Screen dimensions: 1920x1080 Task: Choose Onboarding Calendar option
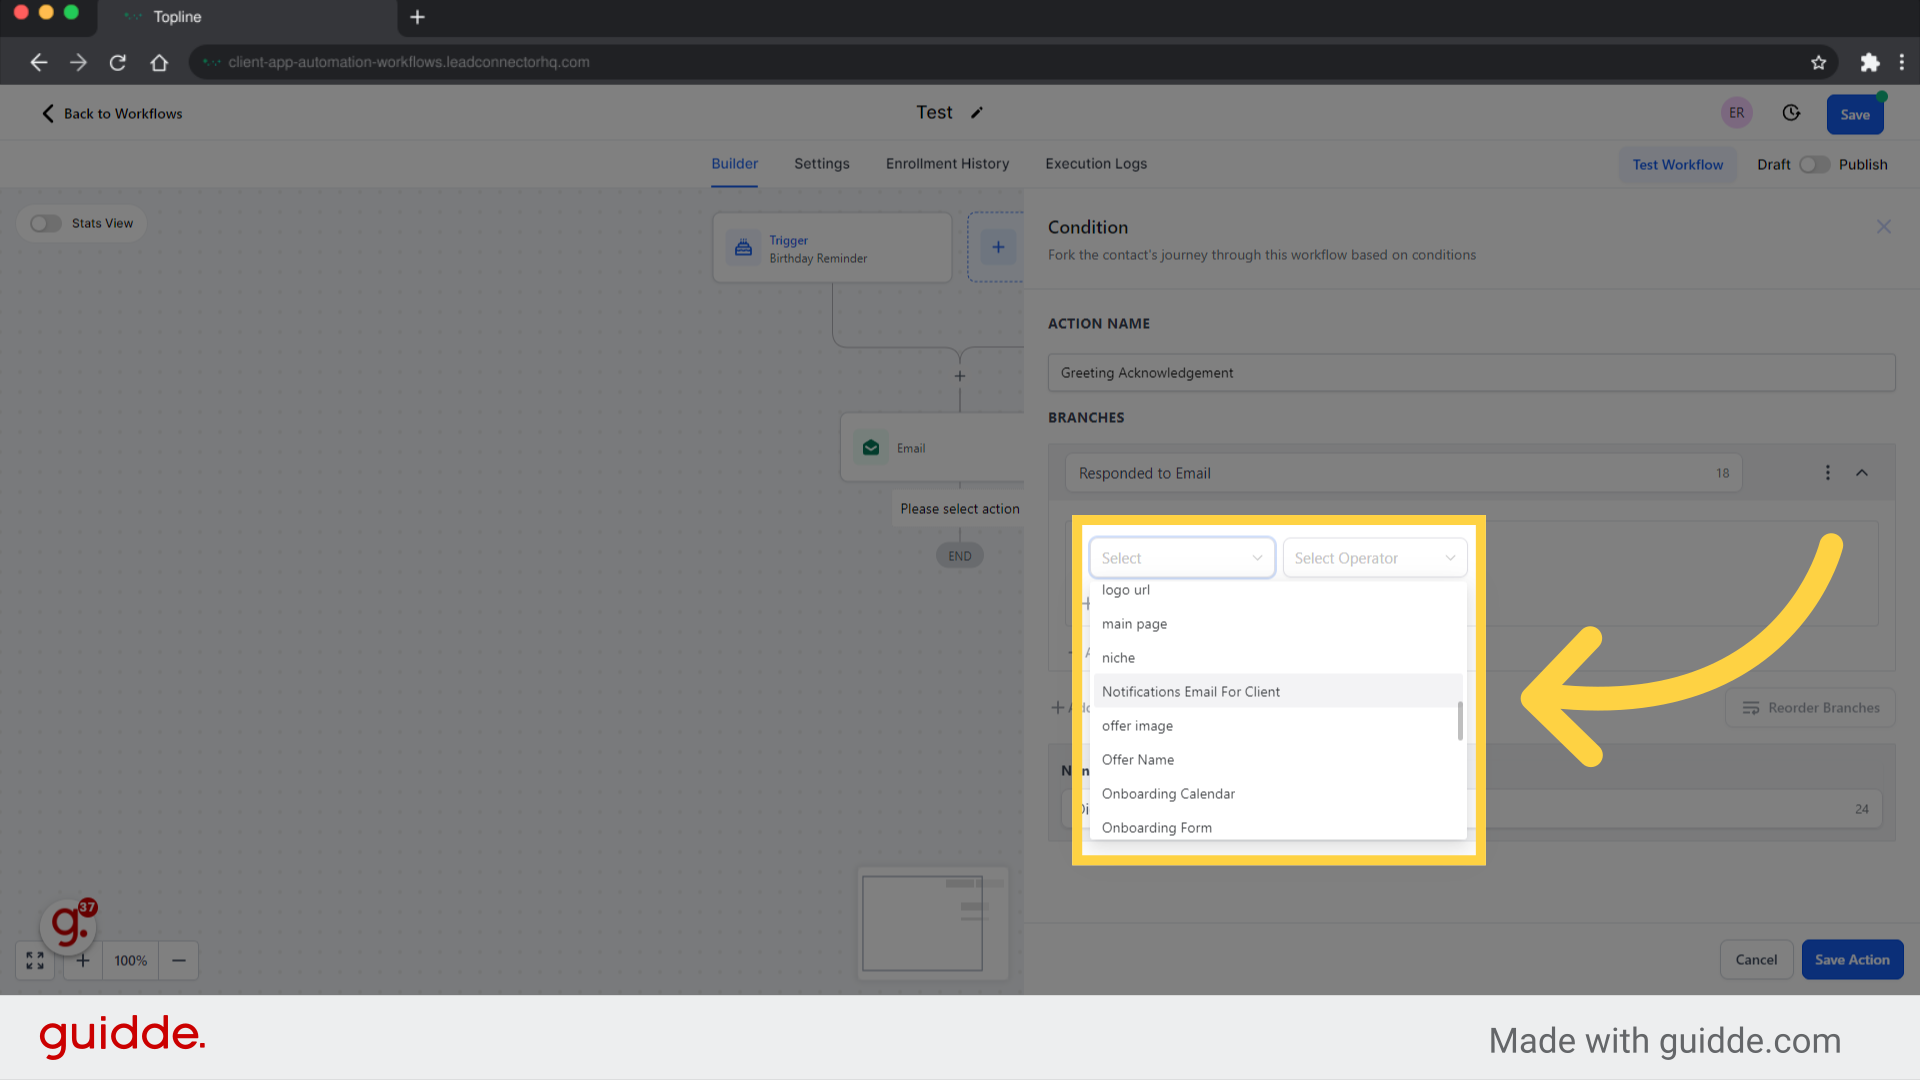[x=1277, y=794]
